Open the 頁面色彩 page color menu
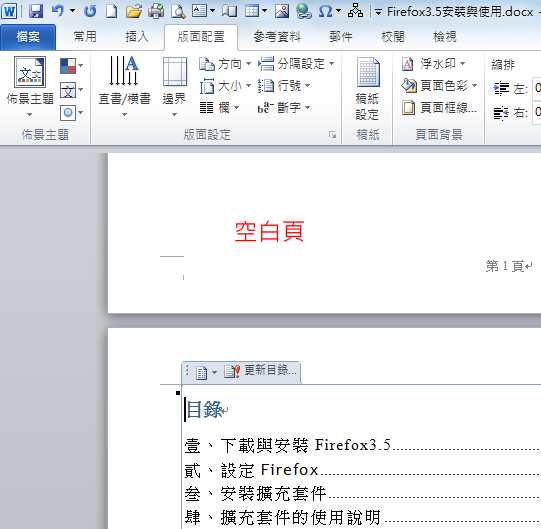541x529 pixels. [439, 86]
